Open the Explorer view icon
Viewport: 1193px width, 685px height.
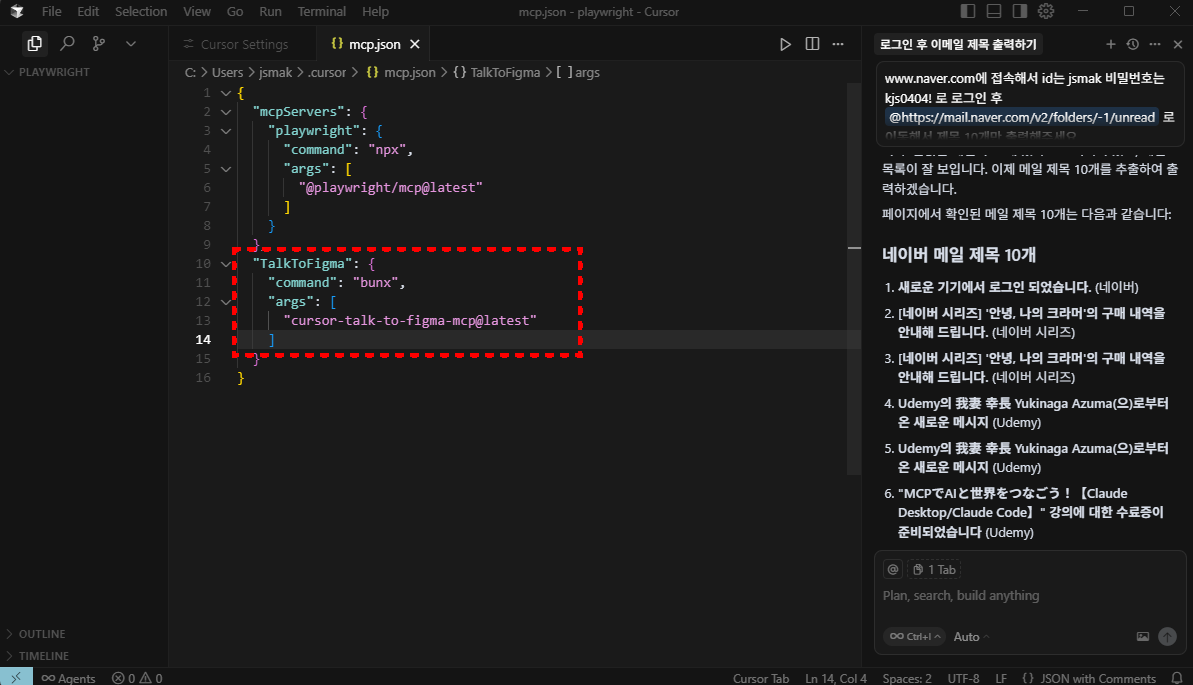click(x=34, y=43)
